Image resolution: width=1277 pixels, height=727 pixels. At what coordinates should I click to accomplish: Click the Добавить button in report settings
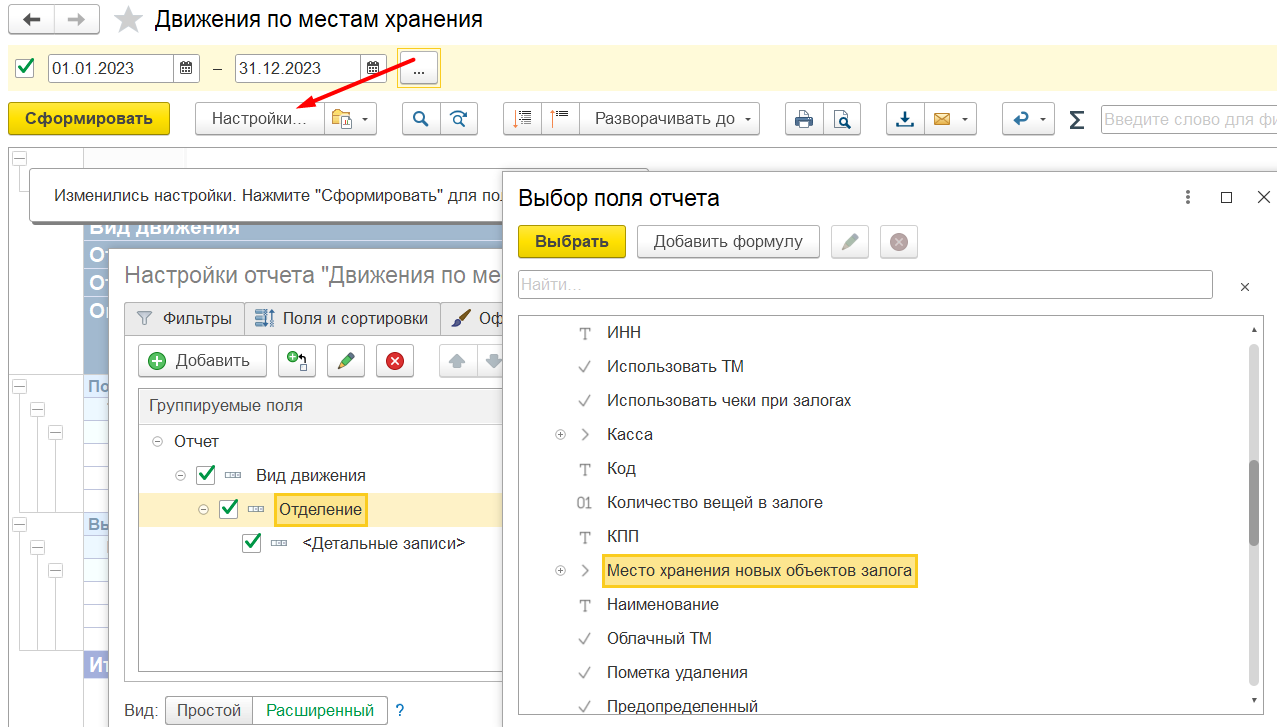click(x=203, y=361)
